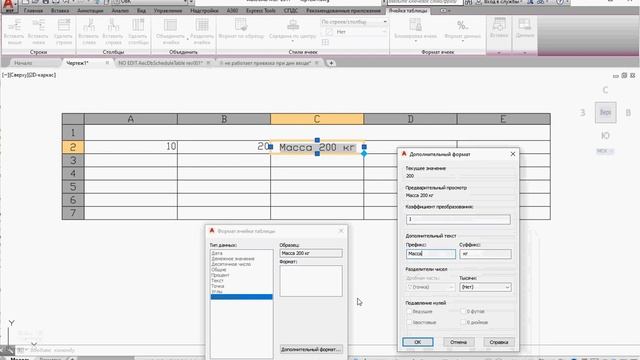
Task: Click OK in Additional Format dialog
Action: pyautogui.click(x=418, y=342)
